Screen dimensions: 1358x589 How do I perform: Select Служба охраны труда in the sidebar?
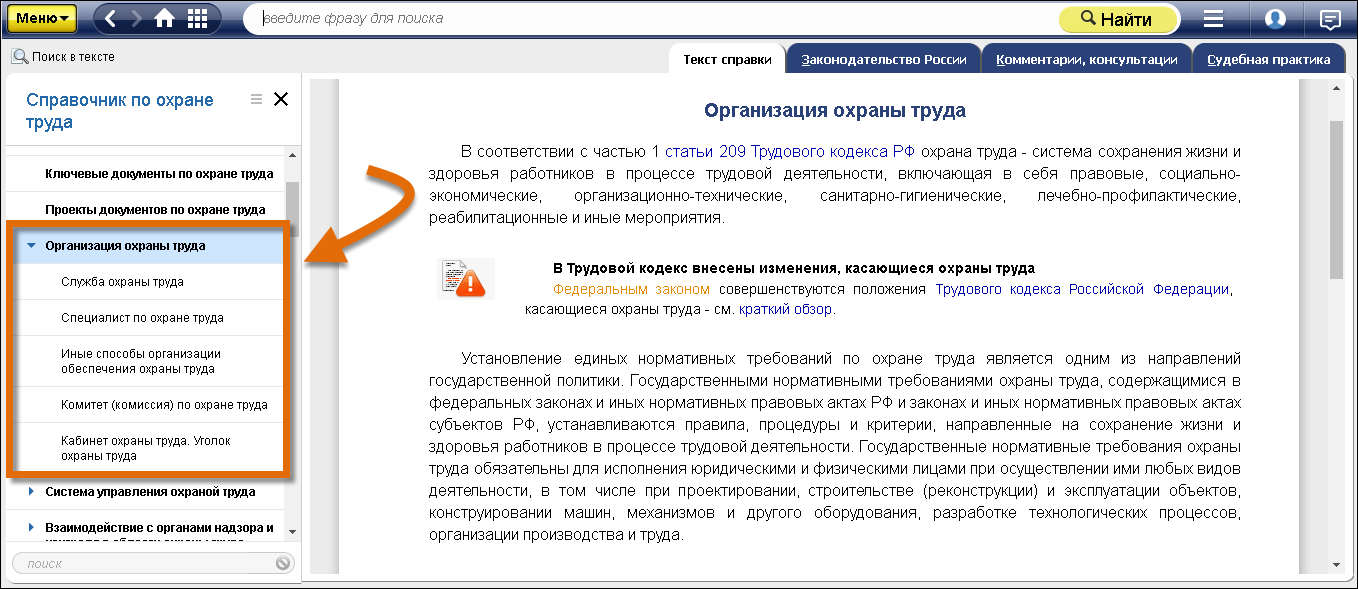pyautogui.click(x=122, y=282)
